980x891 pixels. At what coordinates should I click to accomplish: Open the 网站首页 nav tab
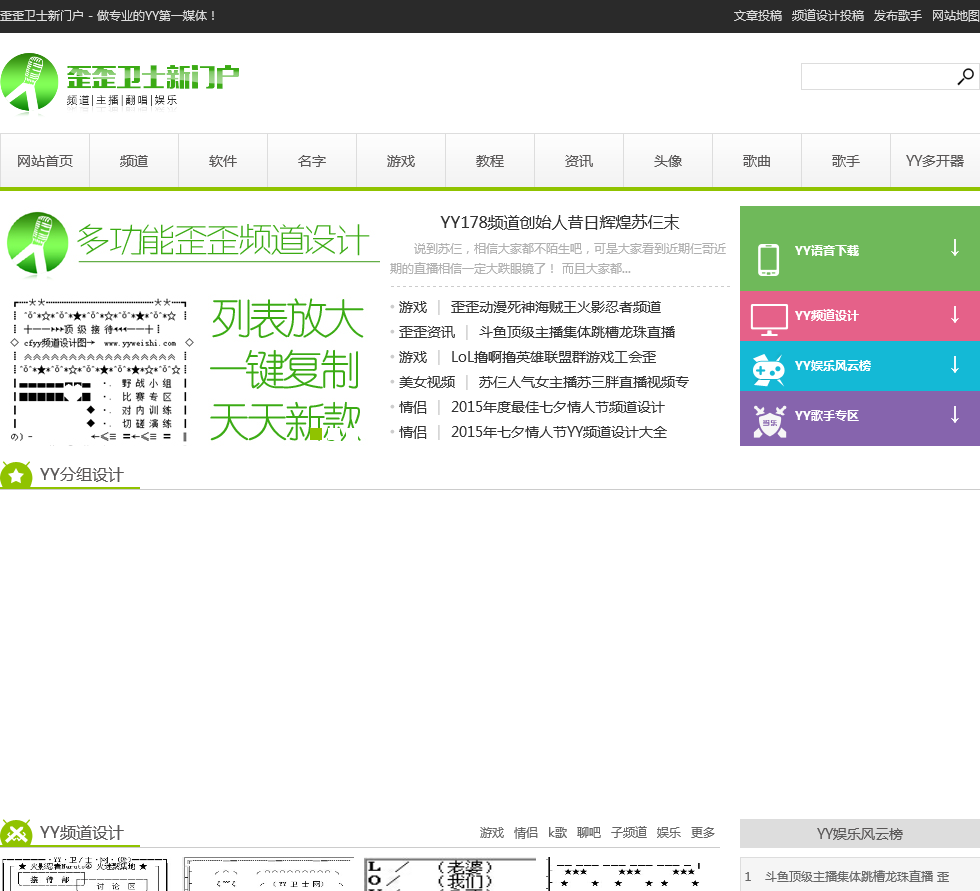tap(45, 161)
